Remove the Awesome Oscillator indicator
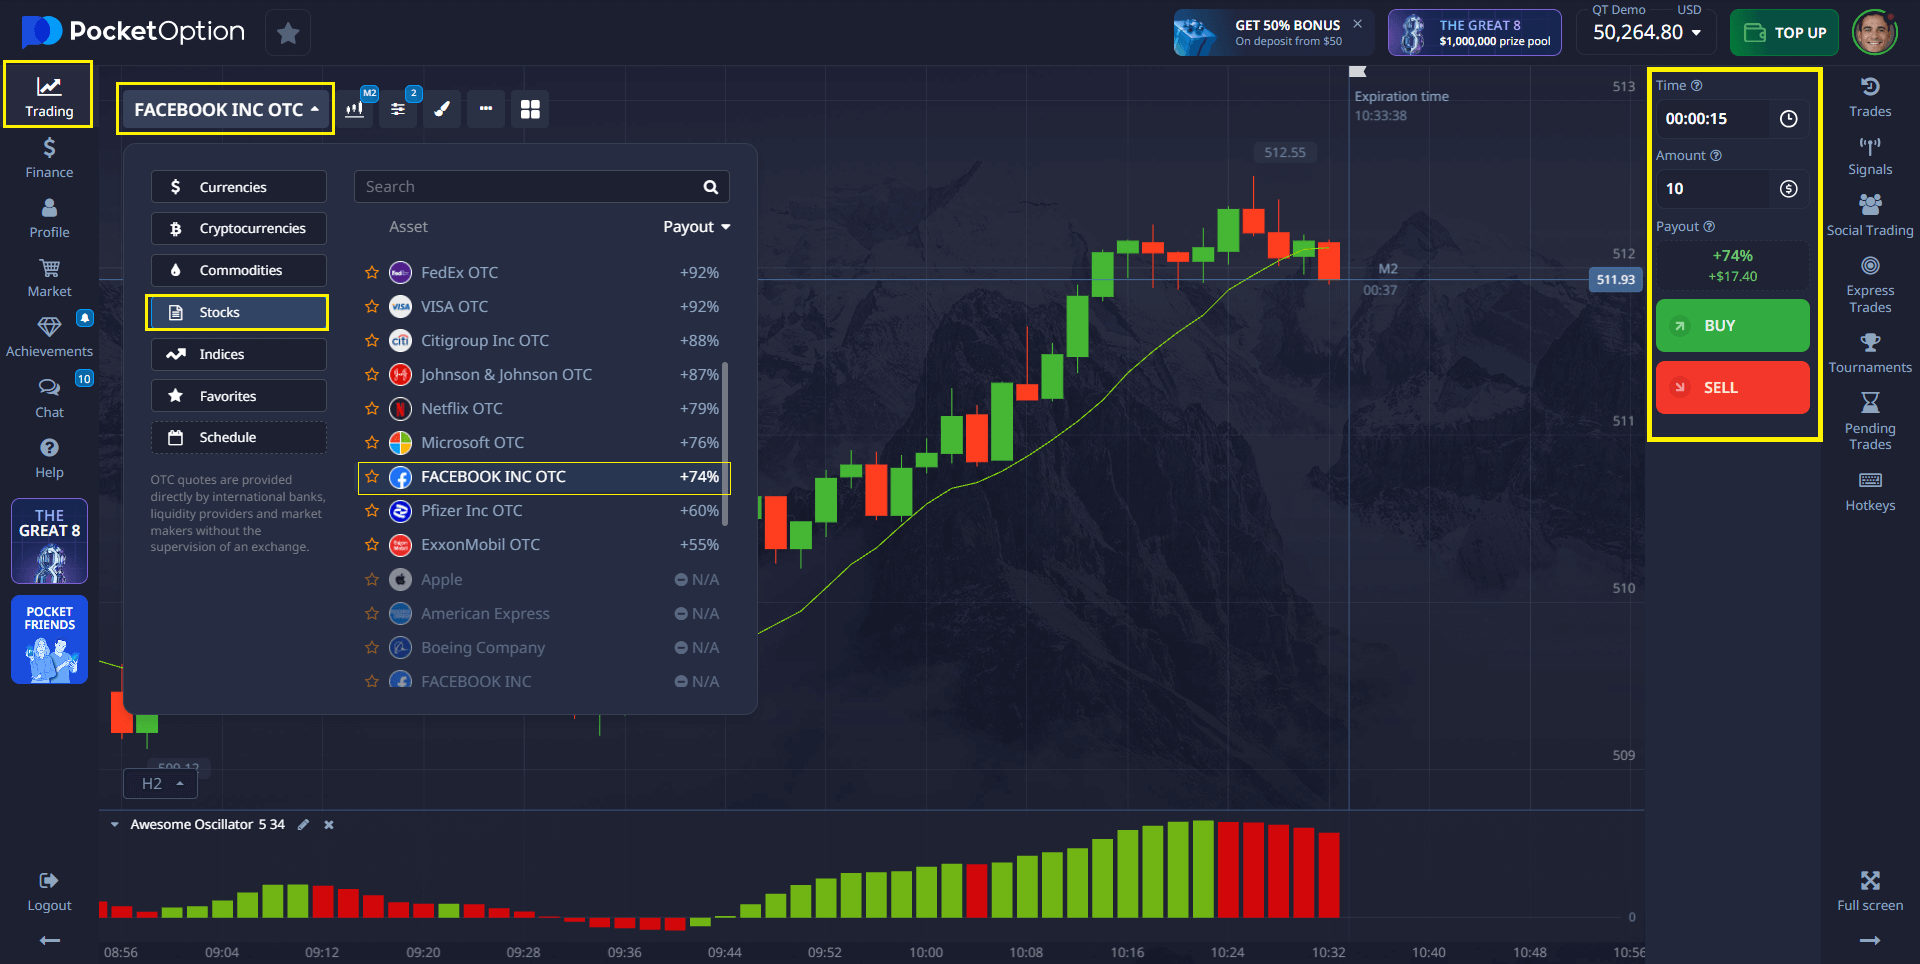The image size is (1920, 964). 329,825
